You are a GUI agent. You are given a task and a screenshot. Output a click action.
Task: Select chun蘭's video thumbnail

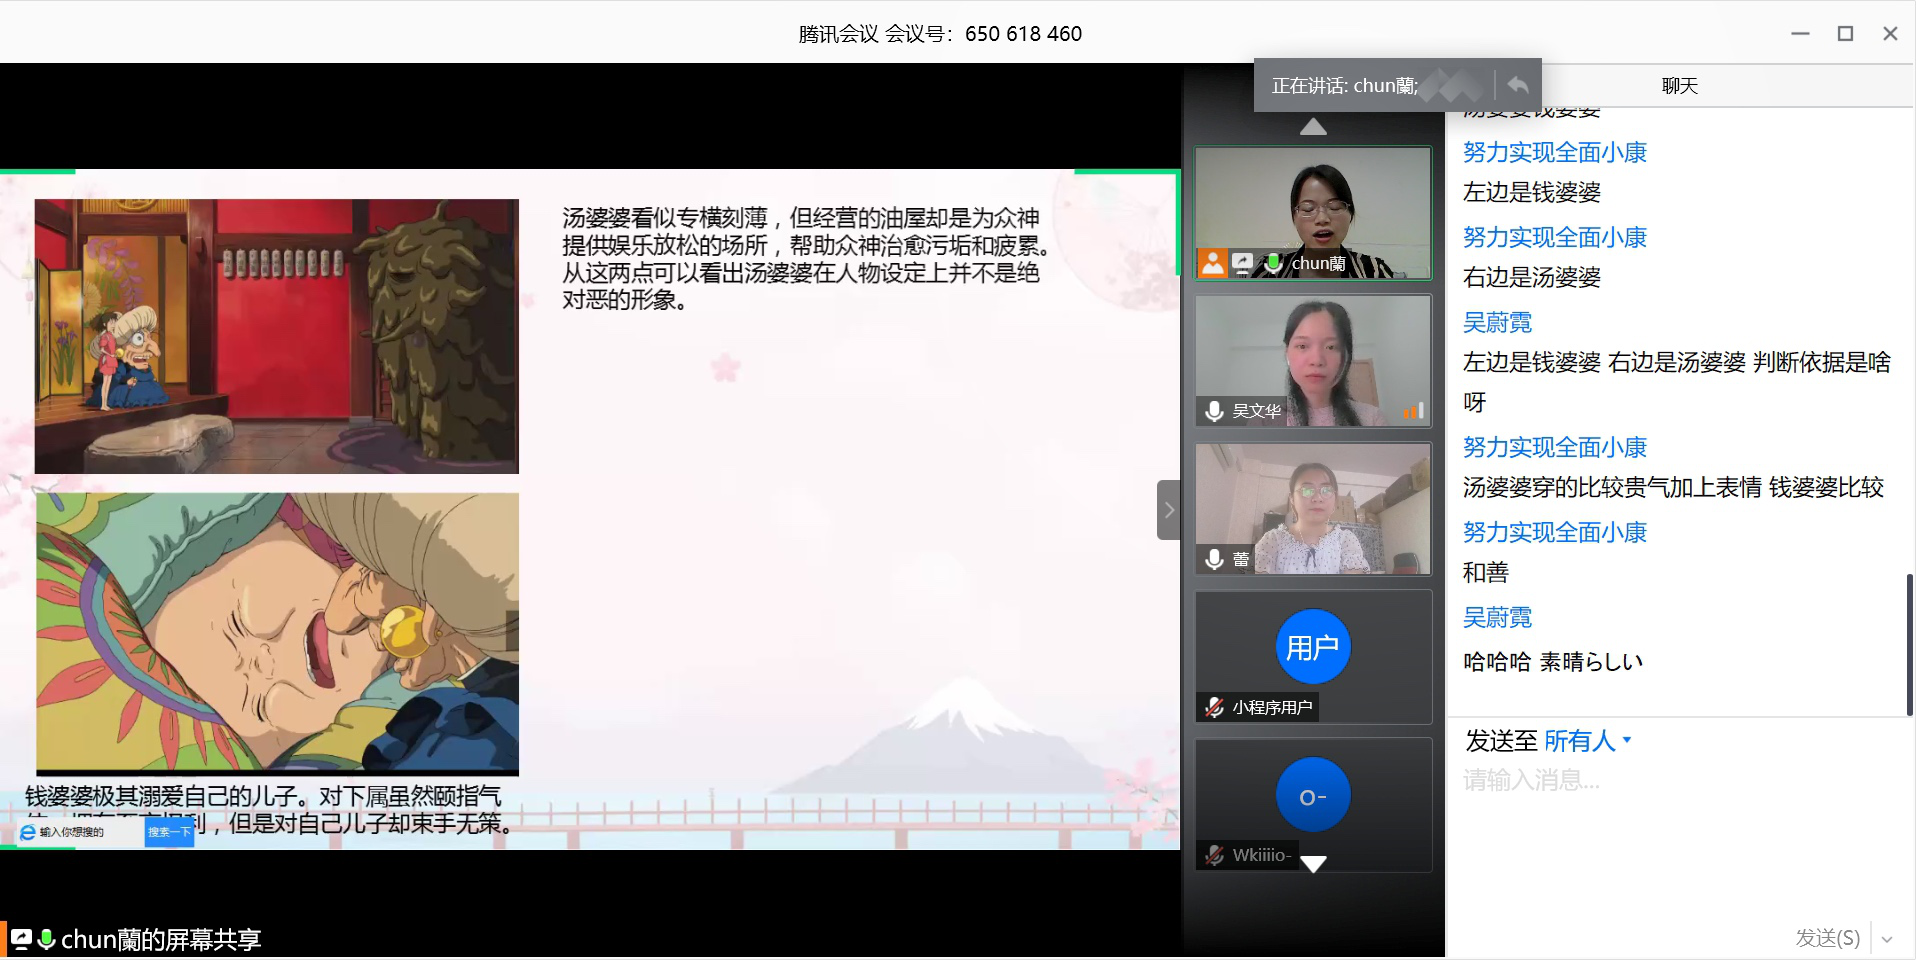click(1313, 213)
